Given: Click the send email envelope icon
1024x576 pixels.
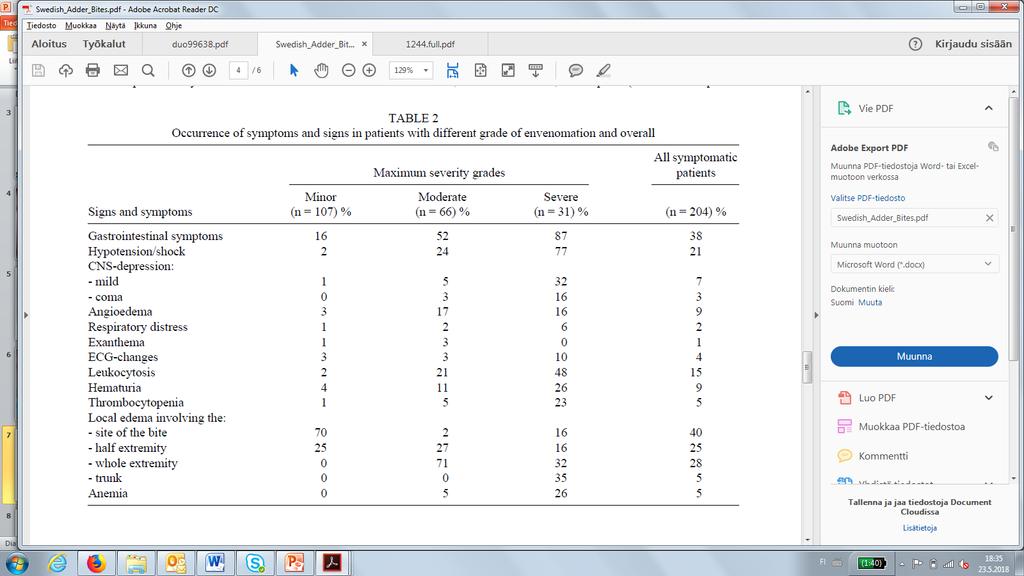Looking at the screenshot, I should coord(121,71).
